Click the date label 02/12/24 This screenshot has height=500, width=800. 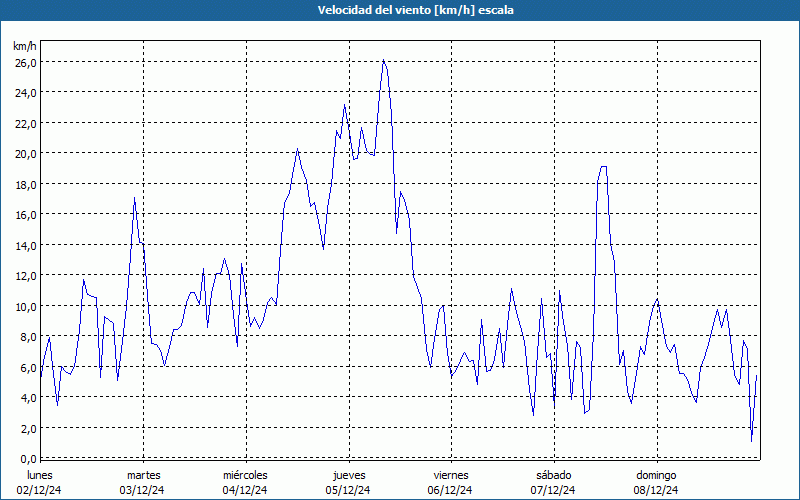pyautogui.click(x=39, y=490)
